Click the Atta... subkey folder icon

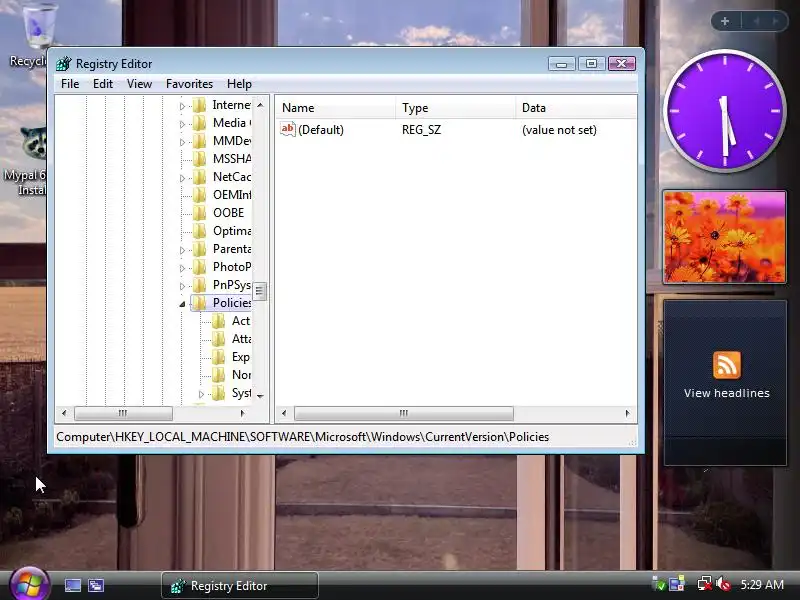[x=218, y=339]
